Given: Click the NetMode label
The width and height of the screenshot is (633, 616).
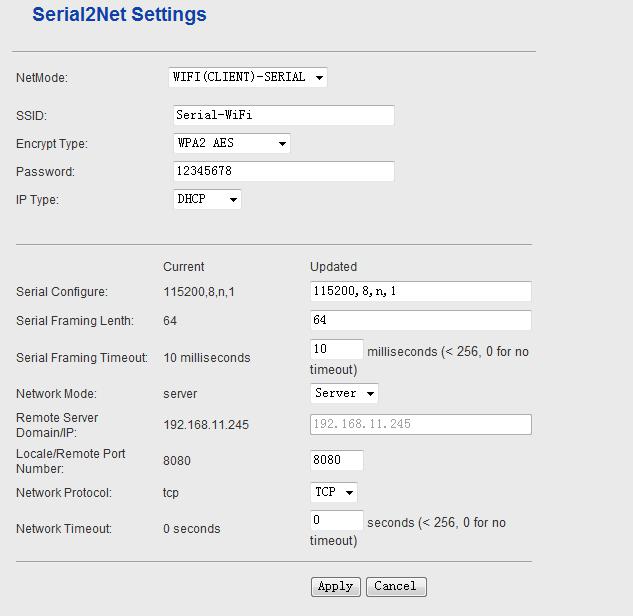Looking at the screenshot, I should coord(42,78).
